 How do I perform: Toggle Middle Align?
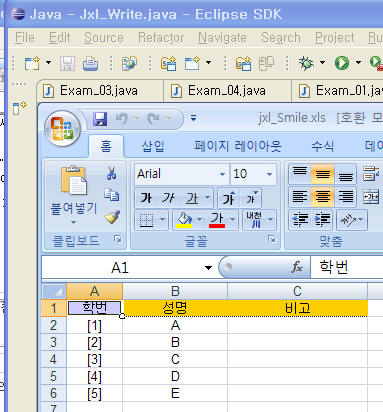322,174
